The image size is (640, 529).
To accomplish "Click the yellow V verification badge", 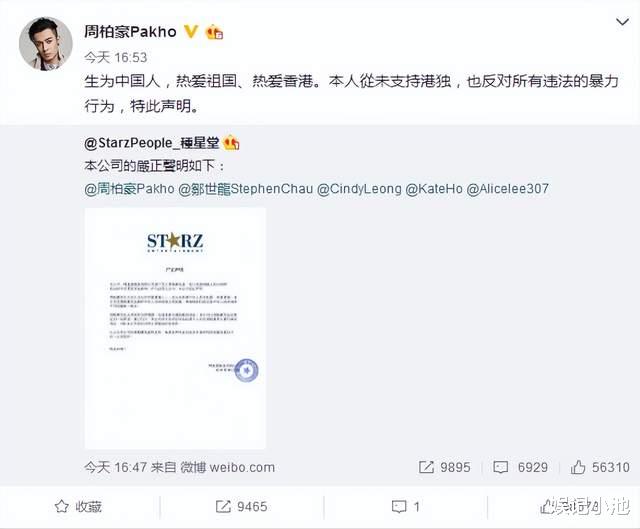I will tap(191, 31).
